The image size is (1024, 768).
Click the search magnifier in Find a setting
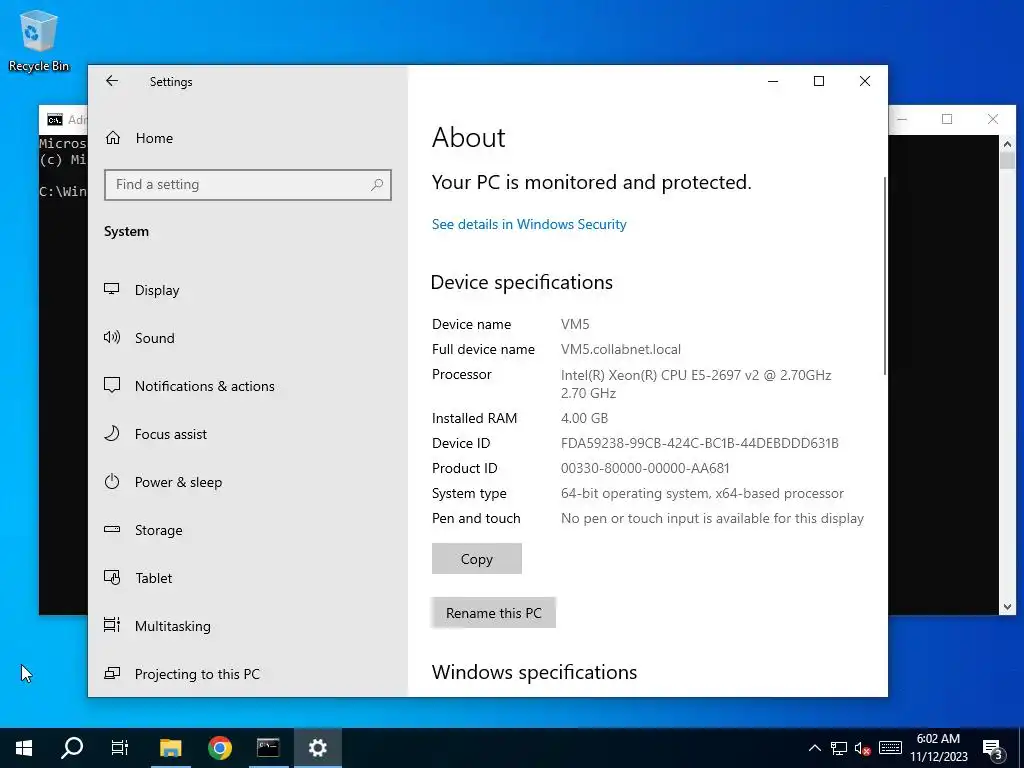[377, 185]
